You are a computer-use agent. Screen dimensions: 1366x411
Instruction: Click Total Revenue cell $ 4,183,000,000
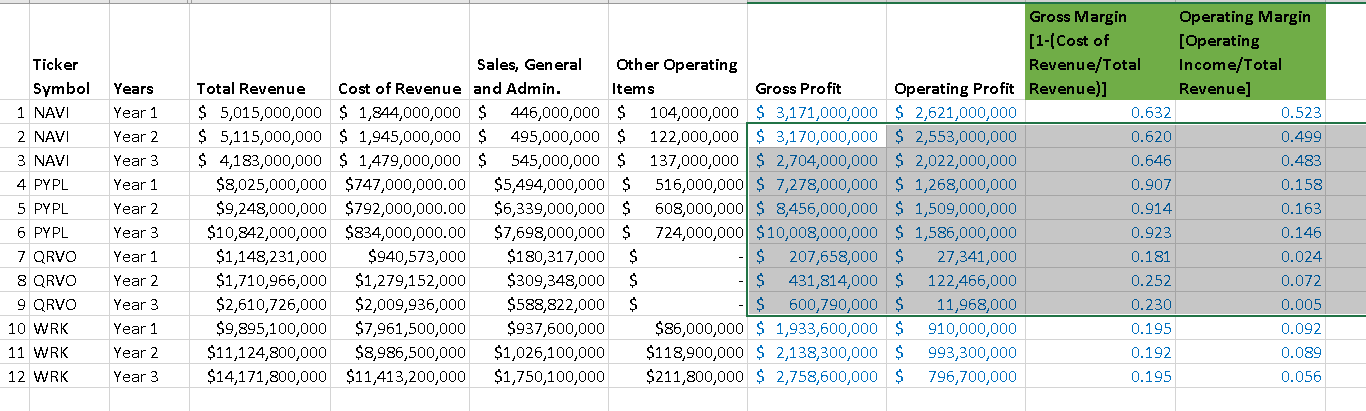[x=260, y=161]
